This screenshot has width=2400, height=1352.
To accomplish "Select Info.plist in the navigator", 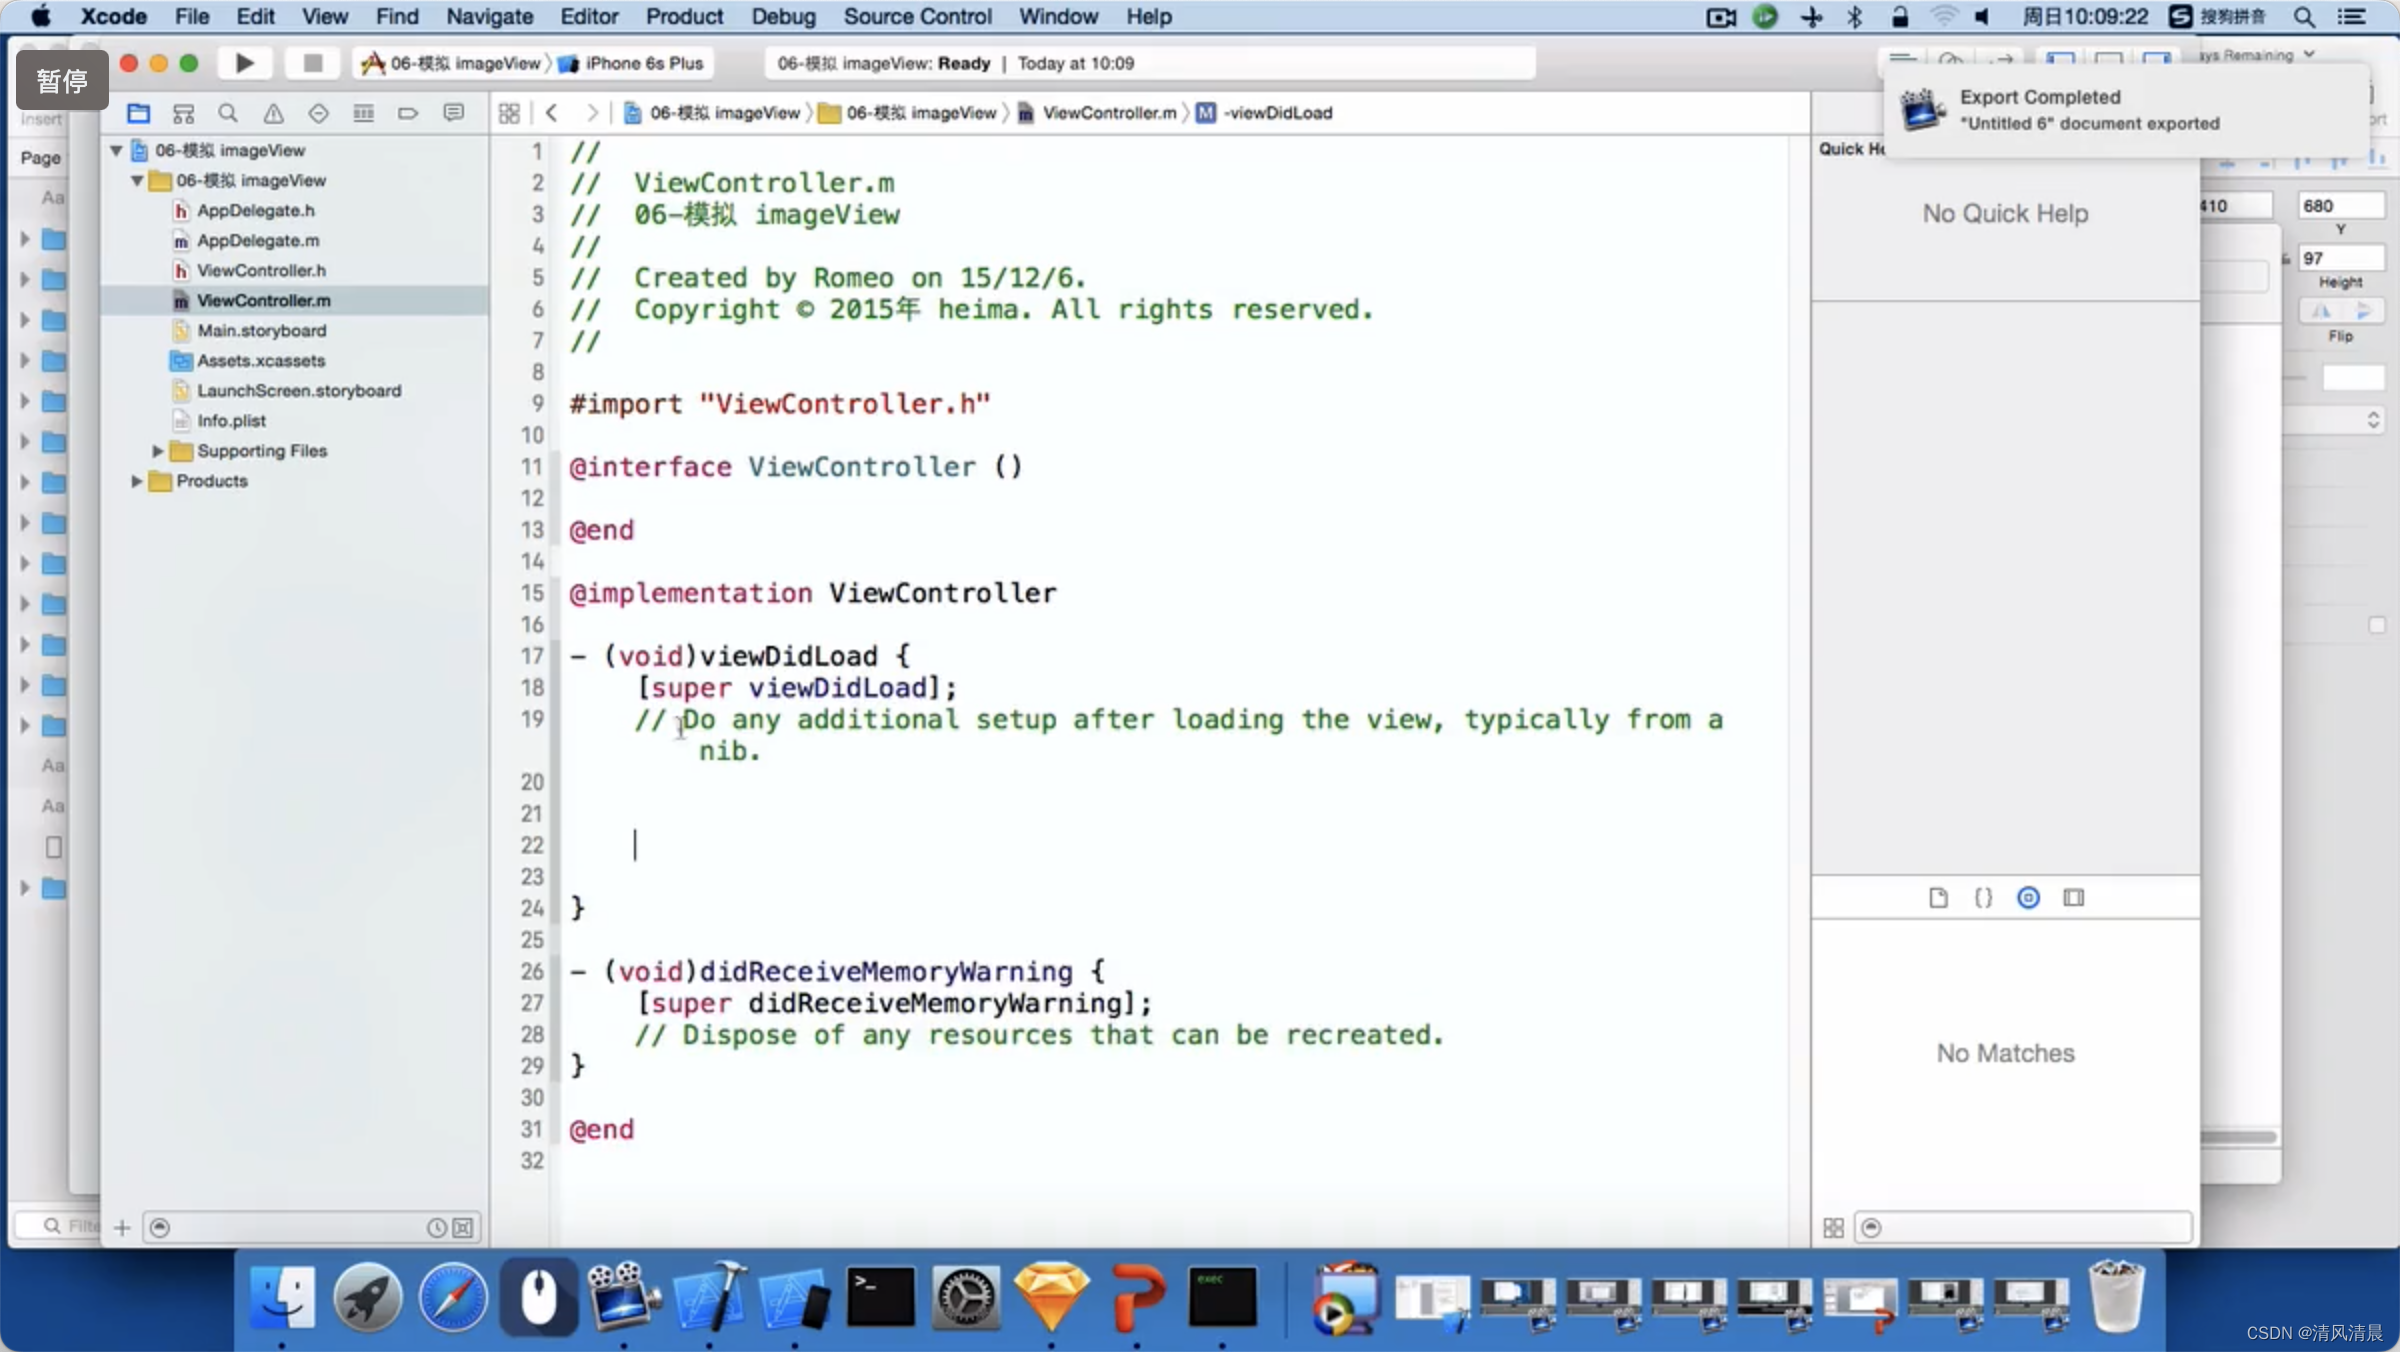I will 231,420.
